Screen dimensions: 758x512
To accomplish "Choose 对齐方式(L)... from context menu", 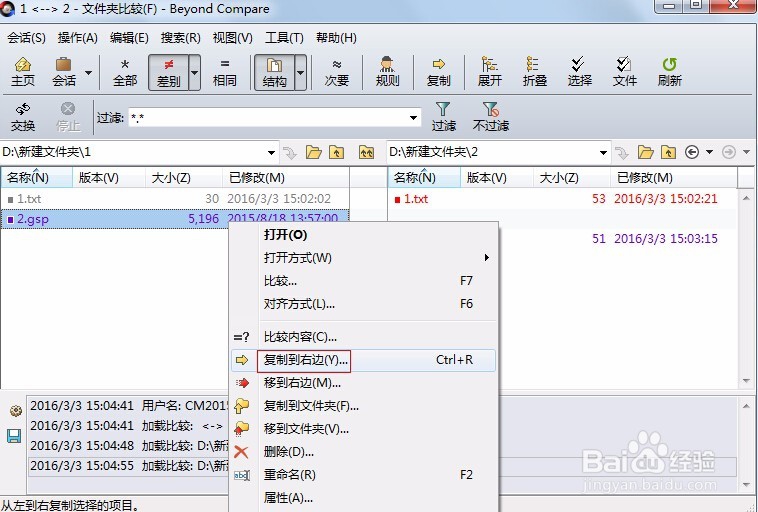I will pyautogui.click(x=364, y=304).
